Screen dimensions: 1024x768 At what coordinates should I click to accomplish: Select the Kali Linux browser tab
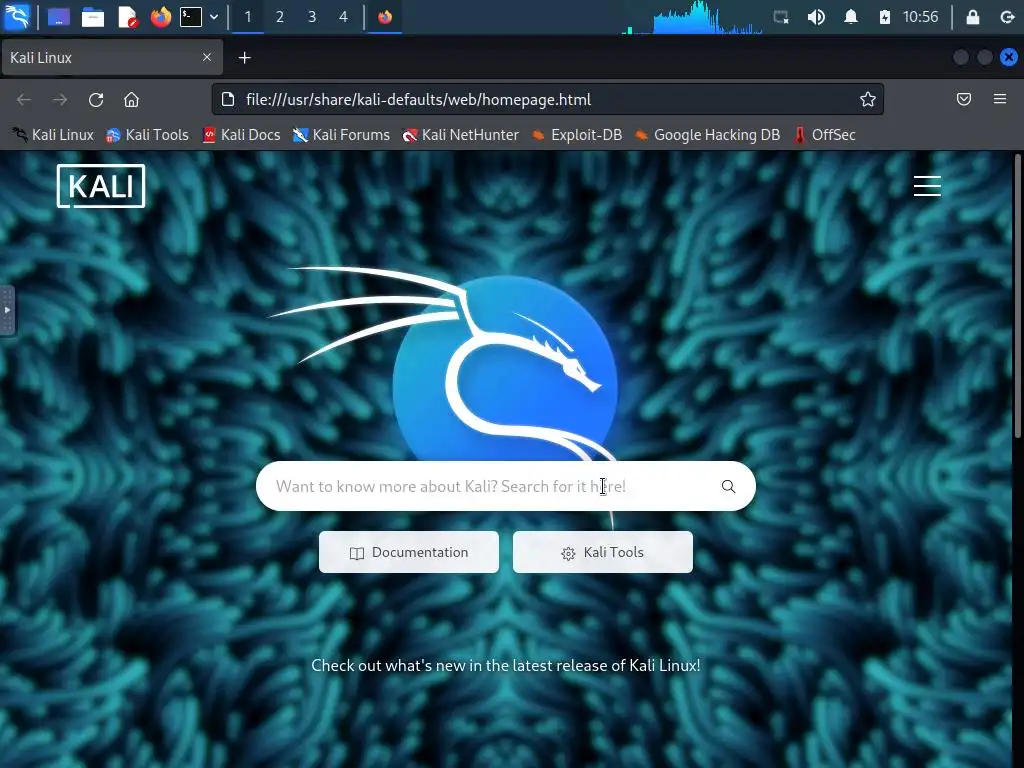pos(112,57)
